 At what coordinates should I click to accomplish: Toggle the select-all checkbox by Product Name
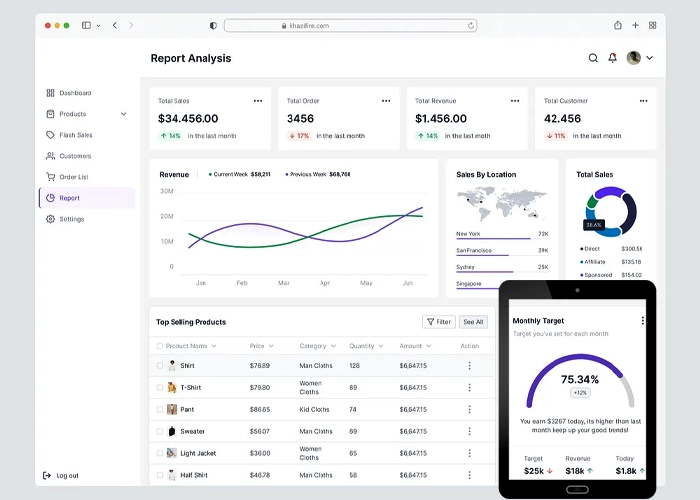point(160,346)
